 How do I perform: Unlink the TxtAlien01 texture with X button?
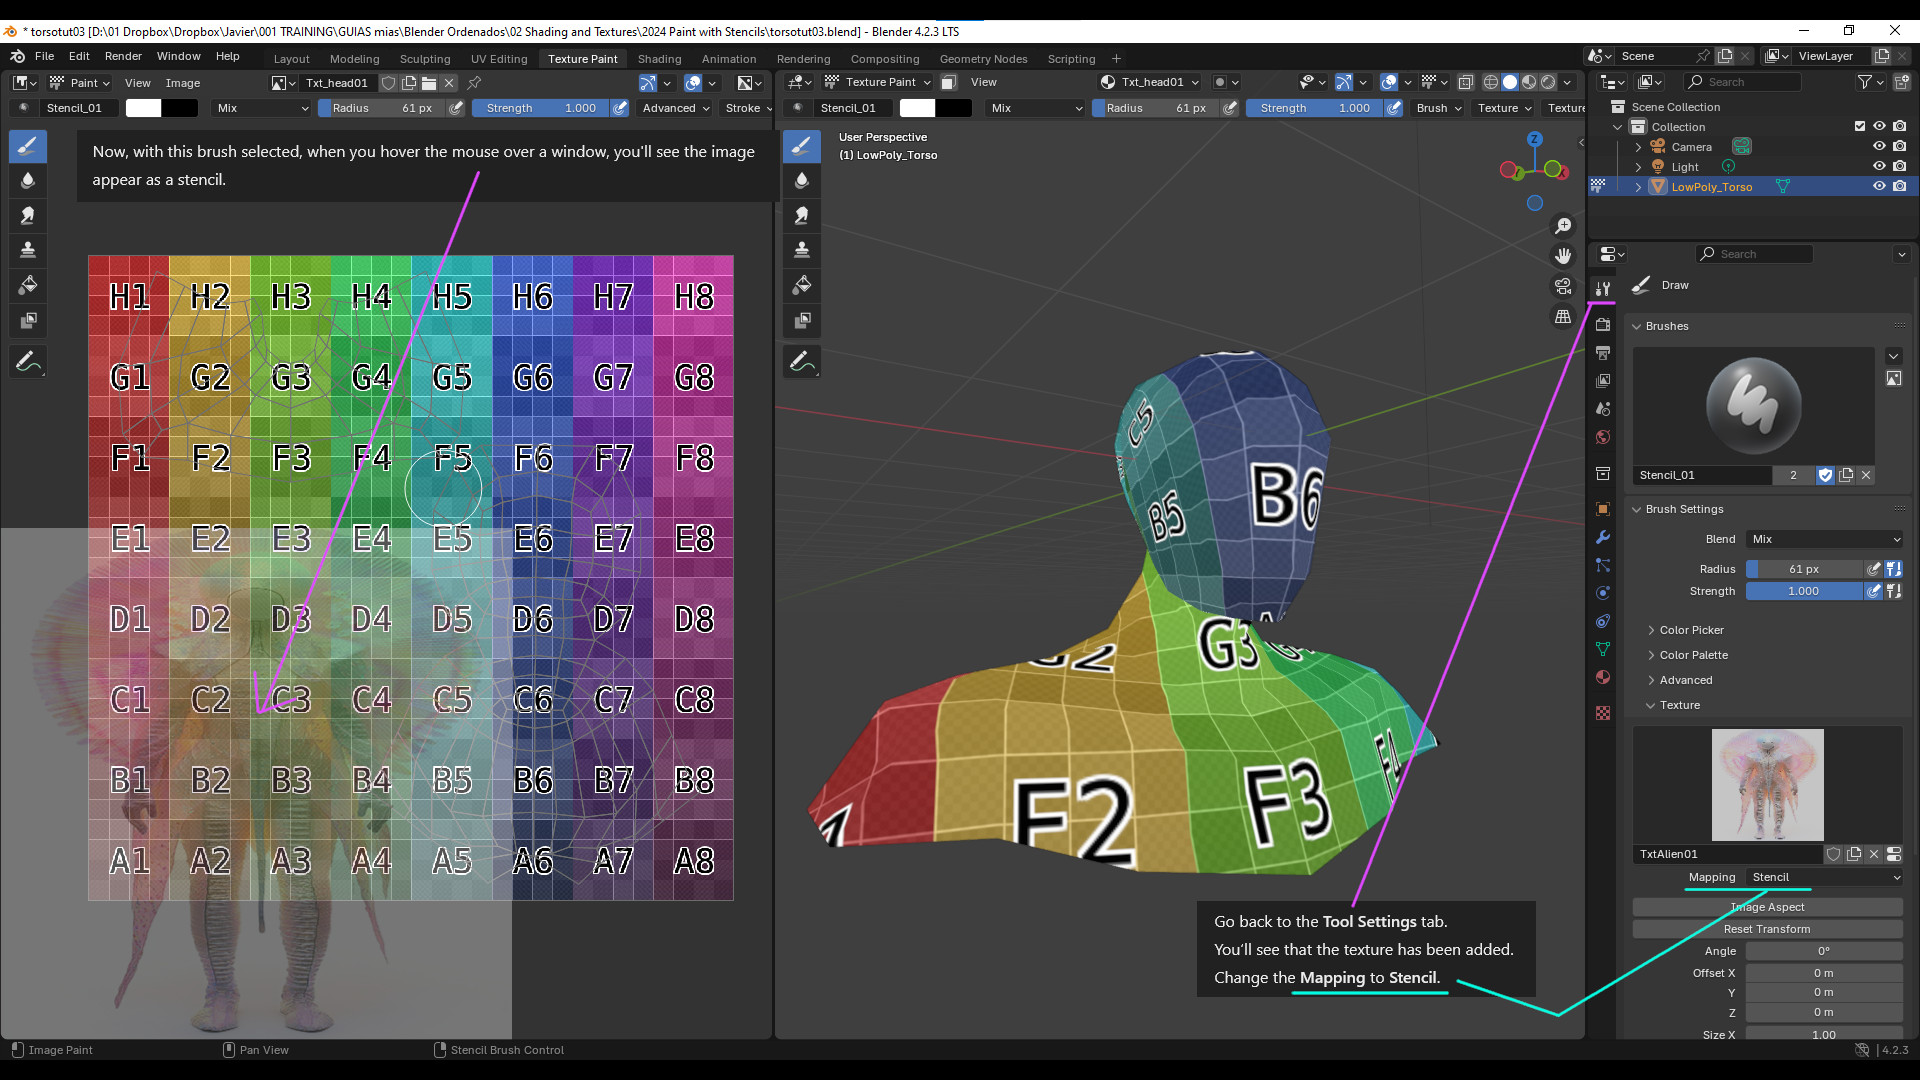(x=1873, y=854)
